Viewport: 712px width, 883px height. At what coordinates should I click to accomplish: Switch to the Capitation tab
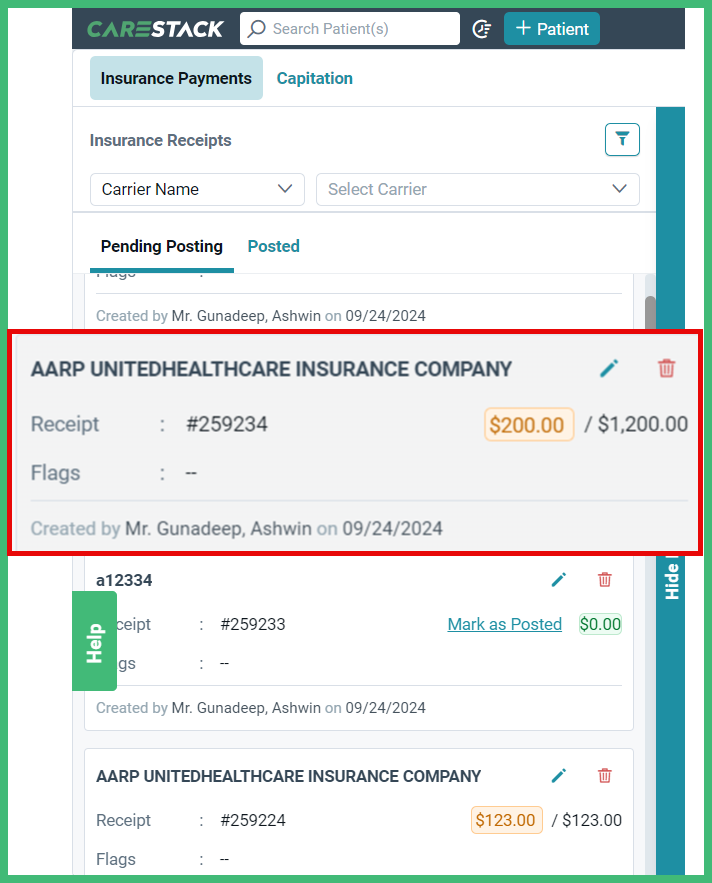[x=314, y=78]
